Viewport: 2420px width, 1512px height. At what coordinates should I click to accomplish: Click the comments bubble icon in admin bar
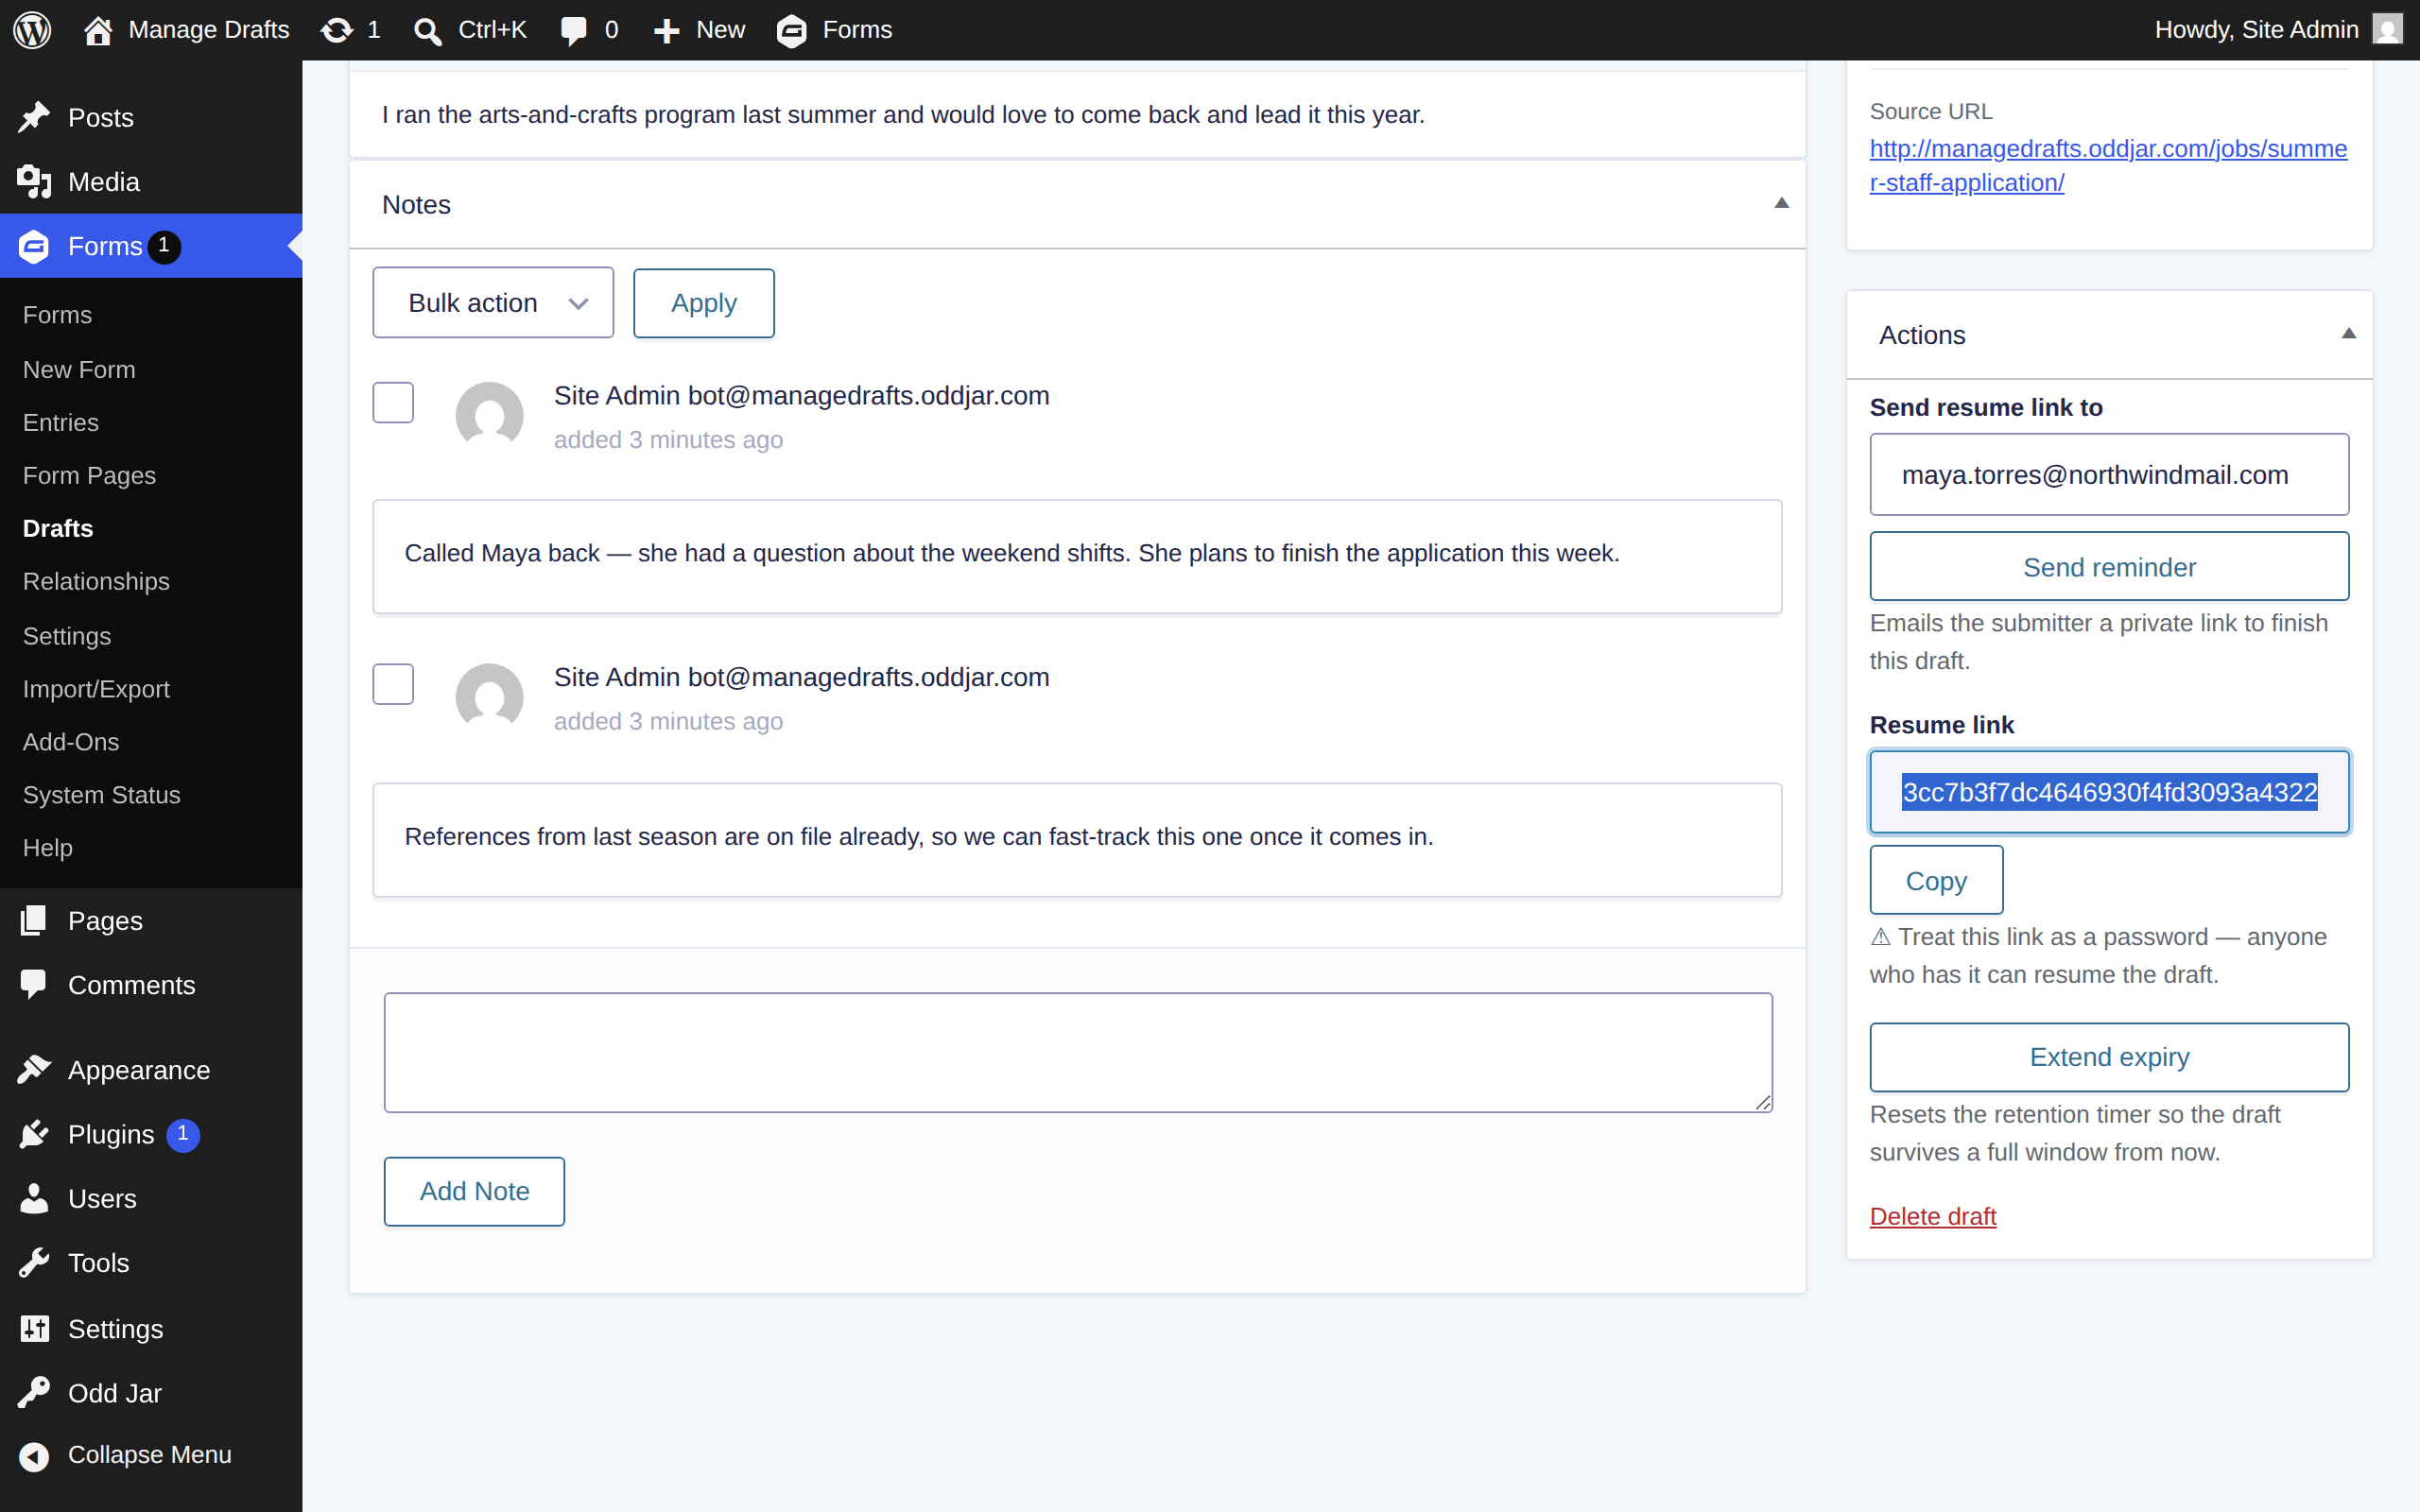click(x=574, y=30)
